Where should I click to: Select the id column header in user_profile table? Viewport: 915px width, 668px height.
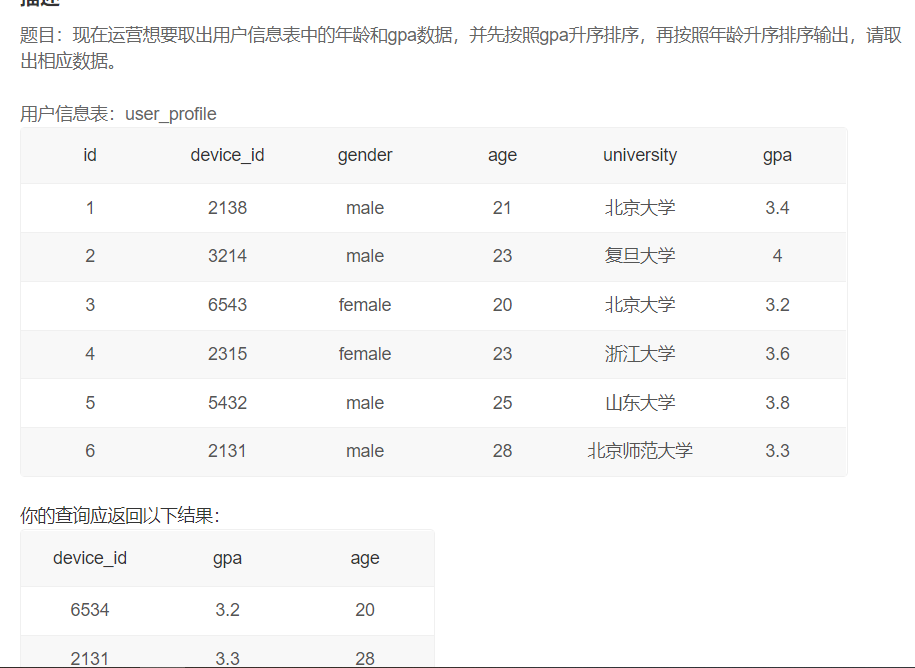point(90,155)
